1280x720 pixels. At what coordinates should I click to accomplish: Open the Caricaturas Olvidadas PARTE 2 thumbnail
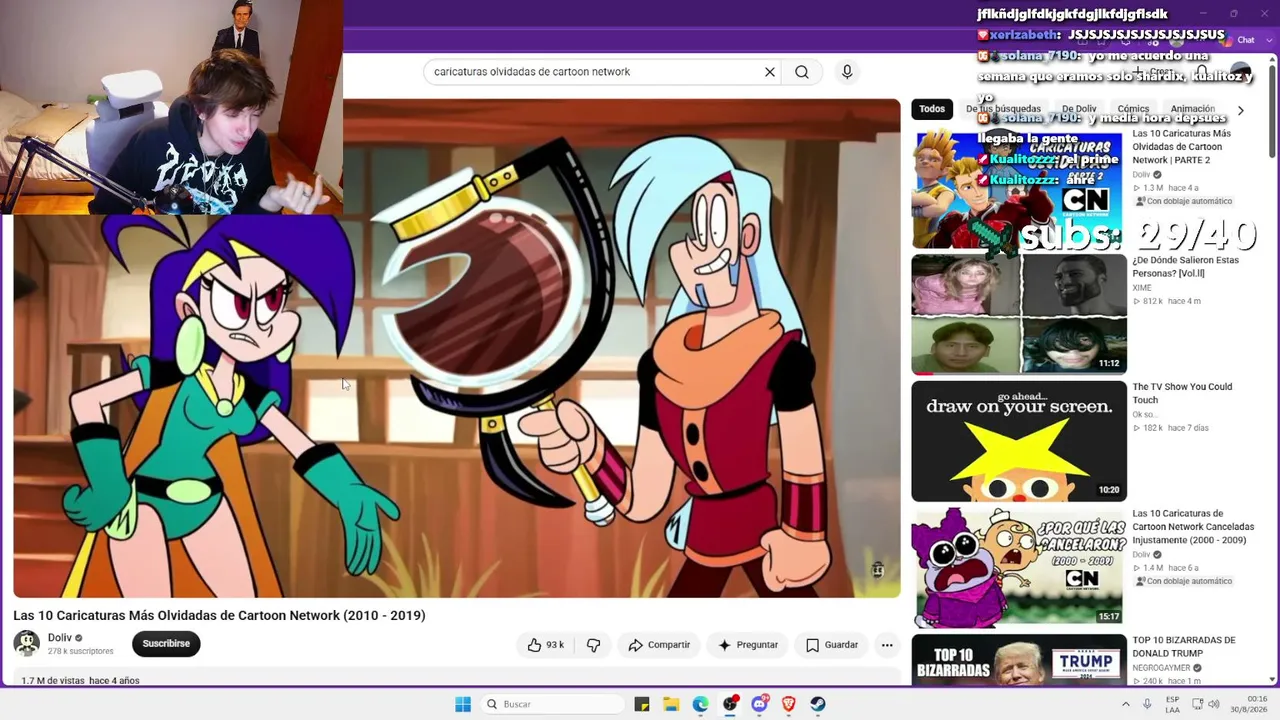point(1019,188)
